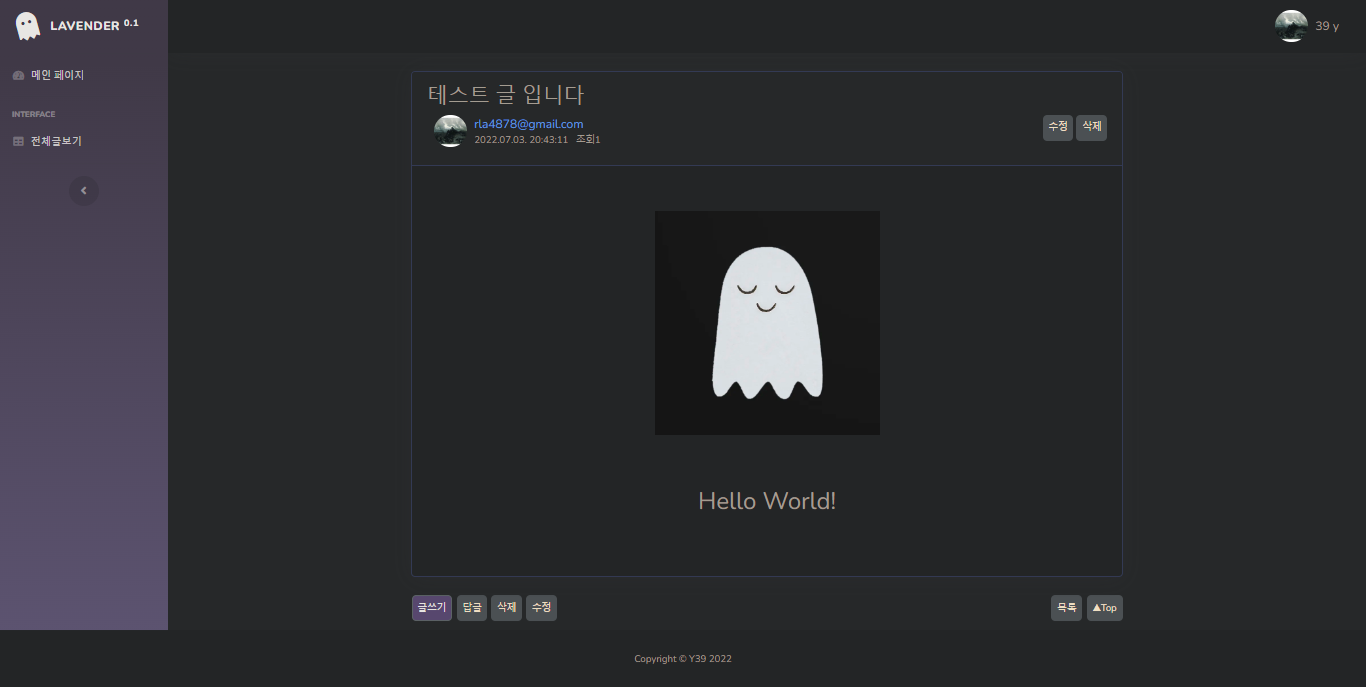1366x687 pixels.
Task: Click the dashboard icon beside 메인 페이지
Action: pyautogui.click(x=18, y=75)
